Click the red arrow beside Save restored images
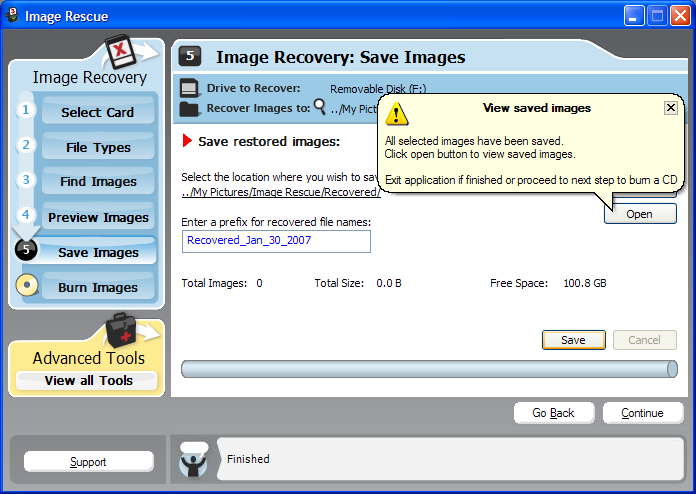 (187, 141)
